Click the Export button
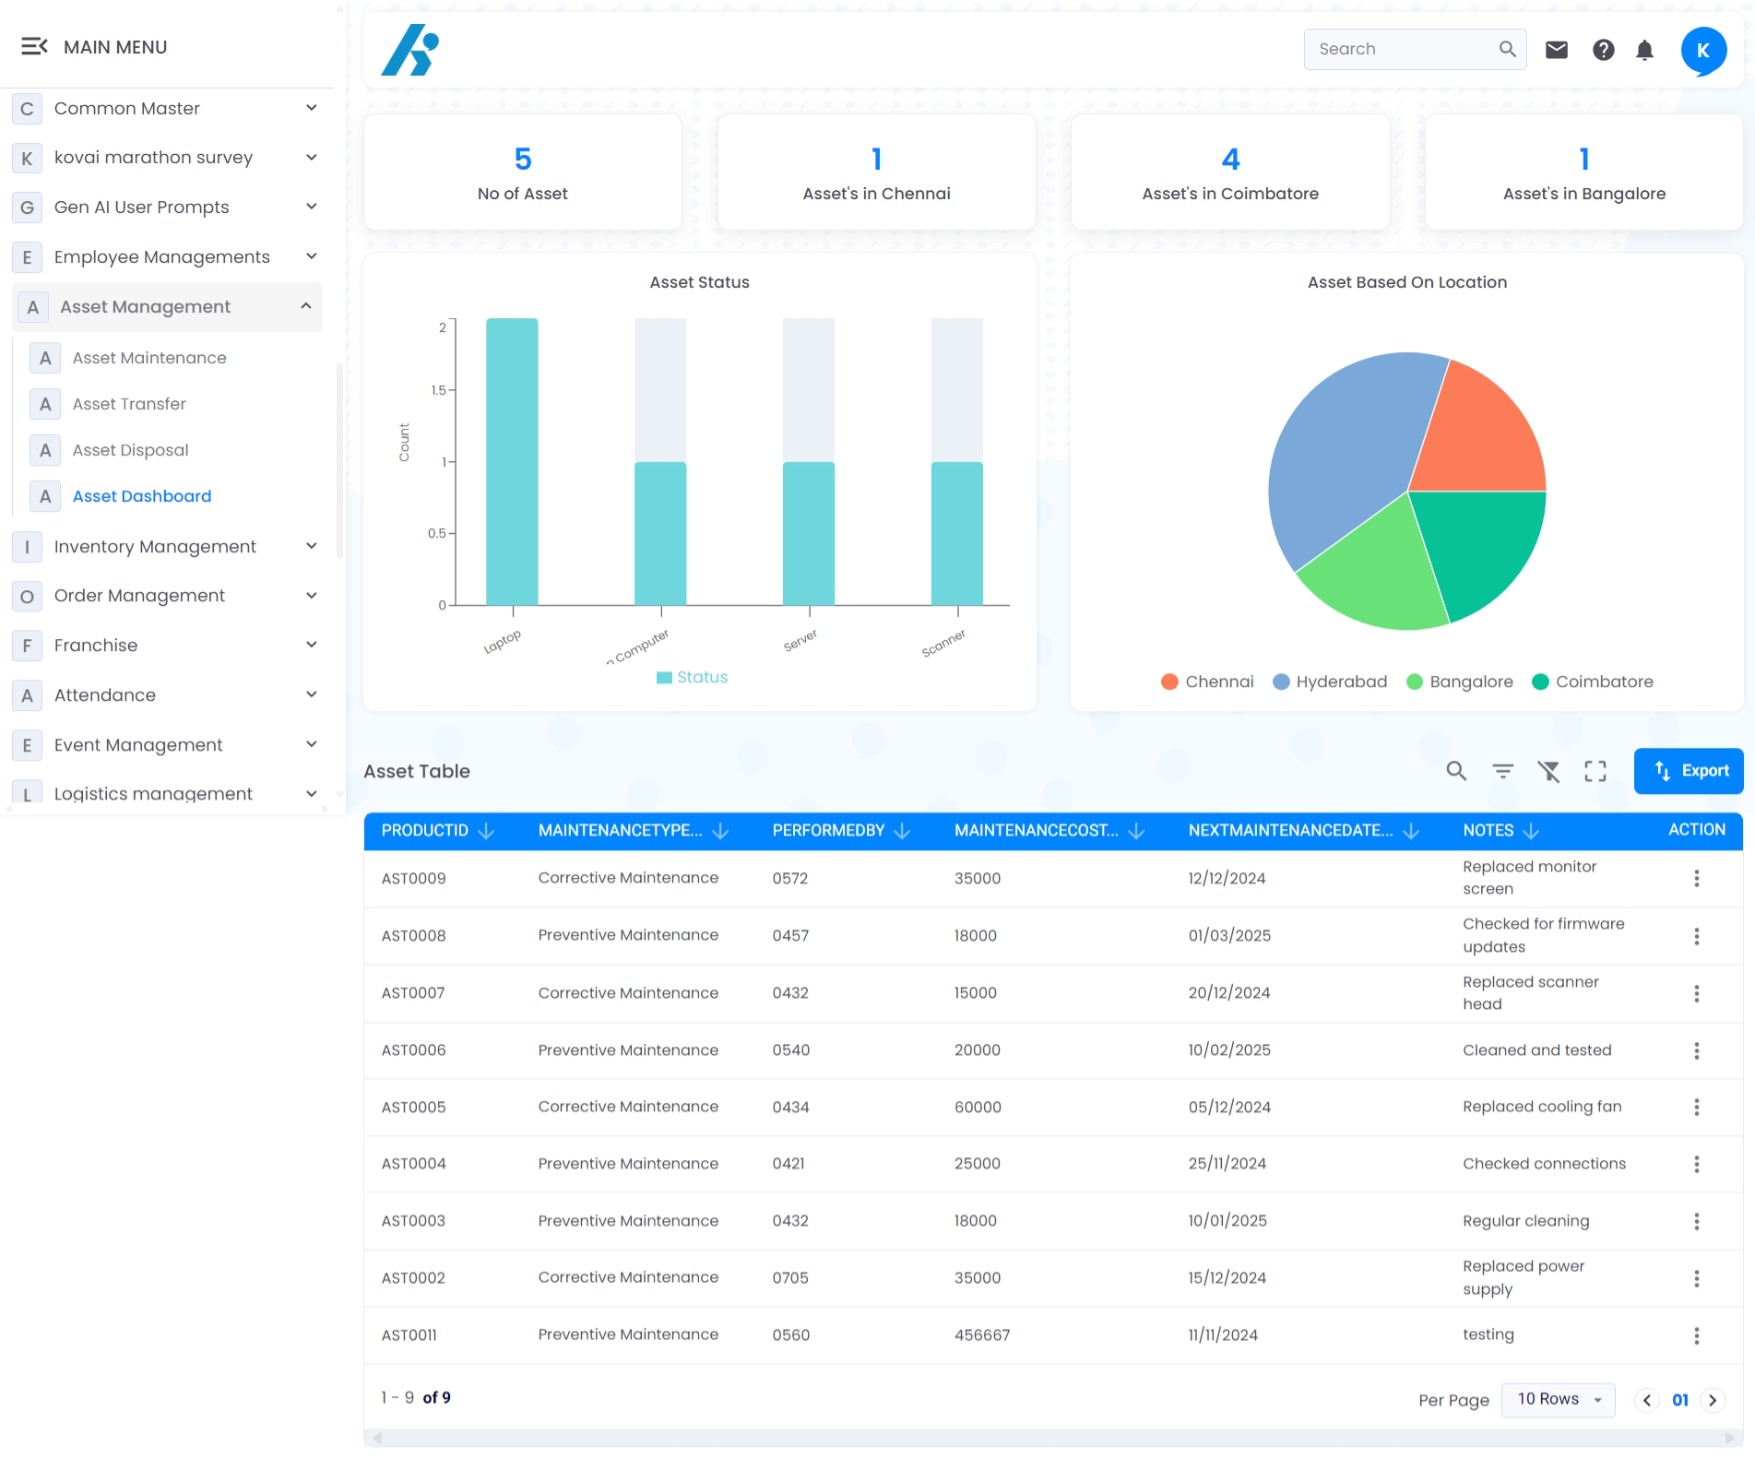 [x=1688, y=770]
